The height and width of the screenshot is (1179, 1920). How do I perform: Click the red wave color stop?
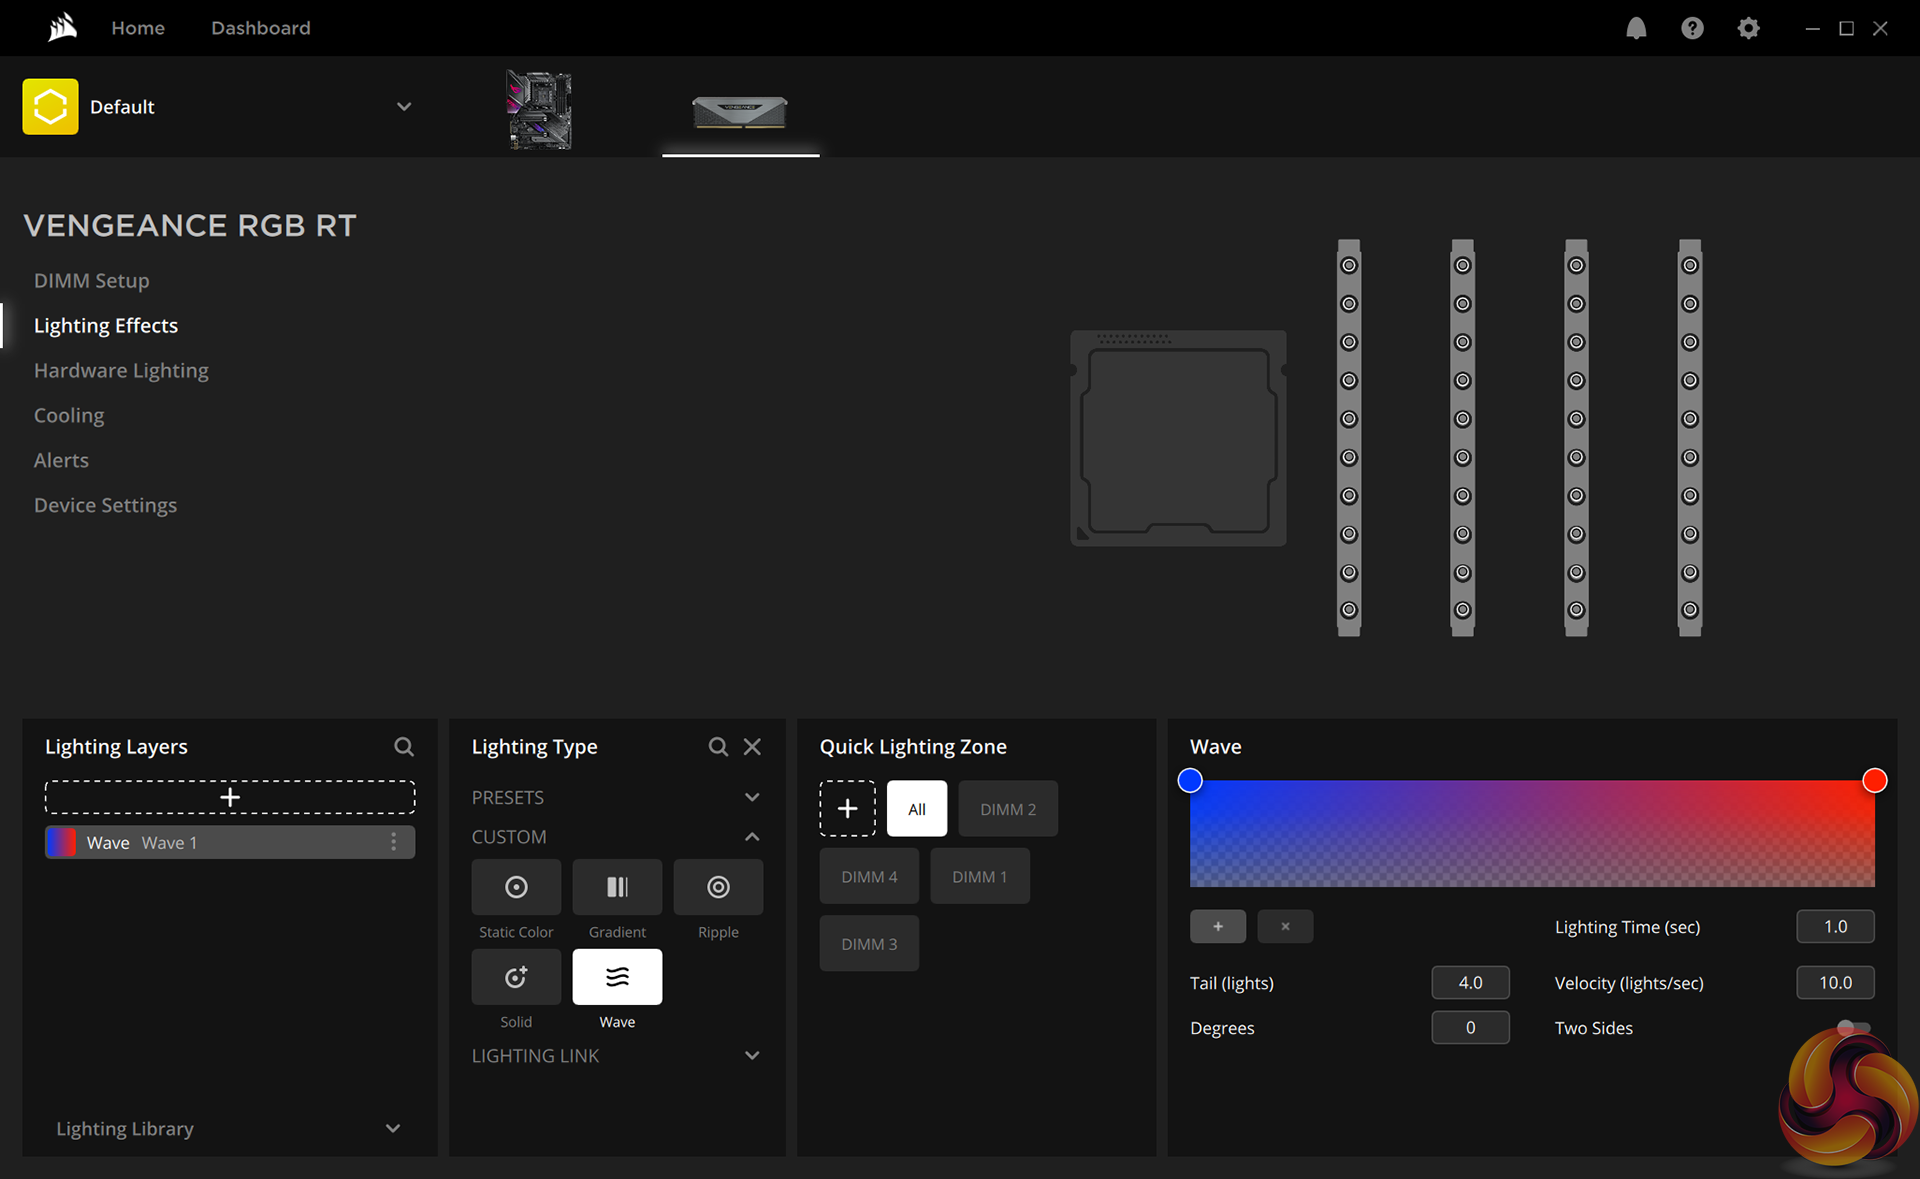(x=1874, y=781)
